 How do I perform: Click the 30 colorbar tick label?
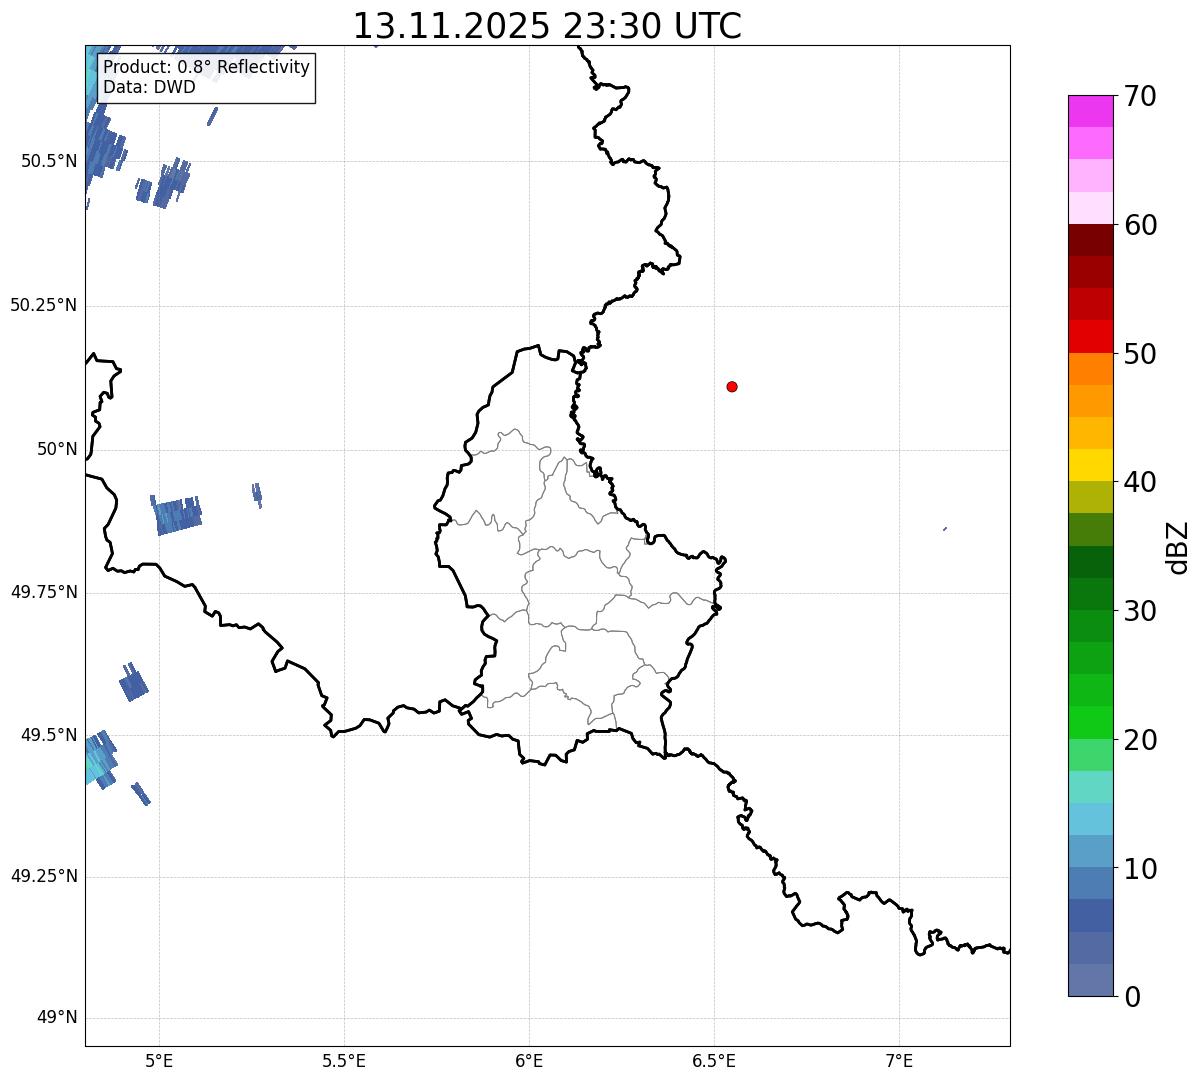[x=1141, y=612]
